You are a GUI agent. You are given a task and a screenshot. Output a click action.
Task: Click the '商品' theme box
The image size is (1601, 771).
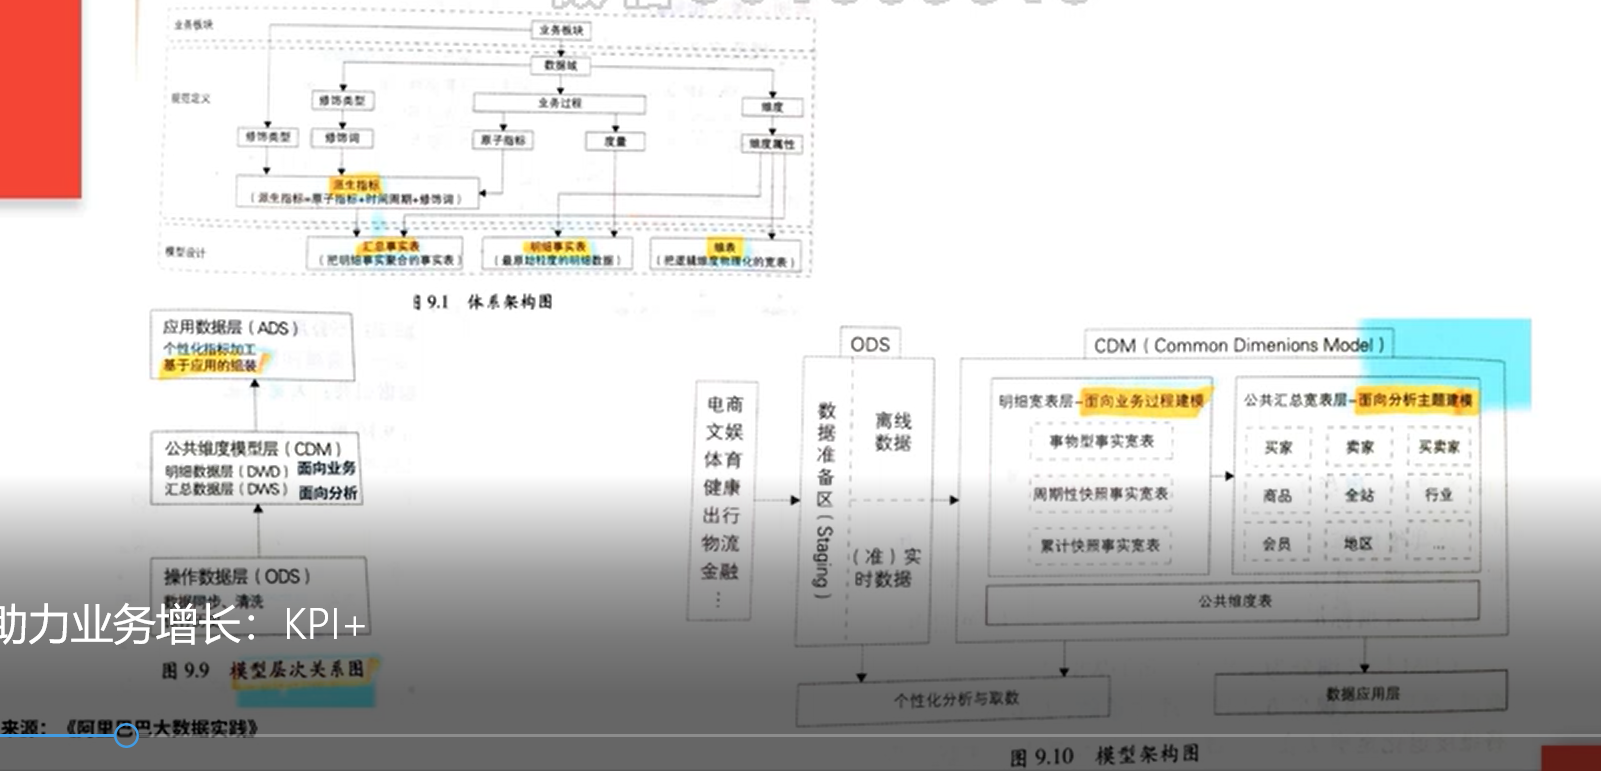[1277, 495]
